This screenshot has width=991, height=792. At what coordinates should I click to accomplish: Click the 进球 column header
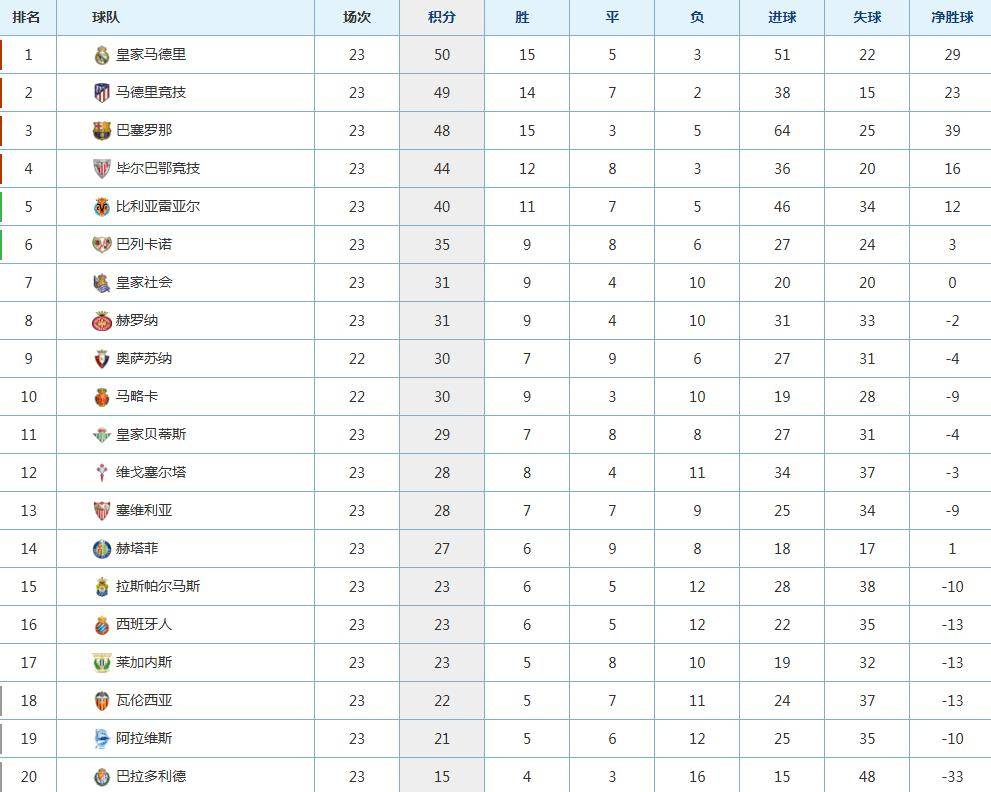[x=782, y=18]
